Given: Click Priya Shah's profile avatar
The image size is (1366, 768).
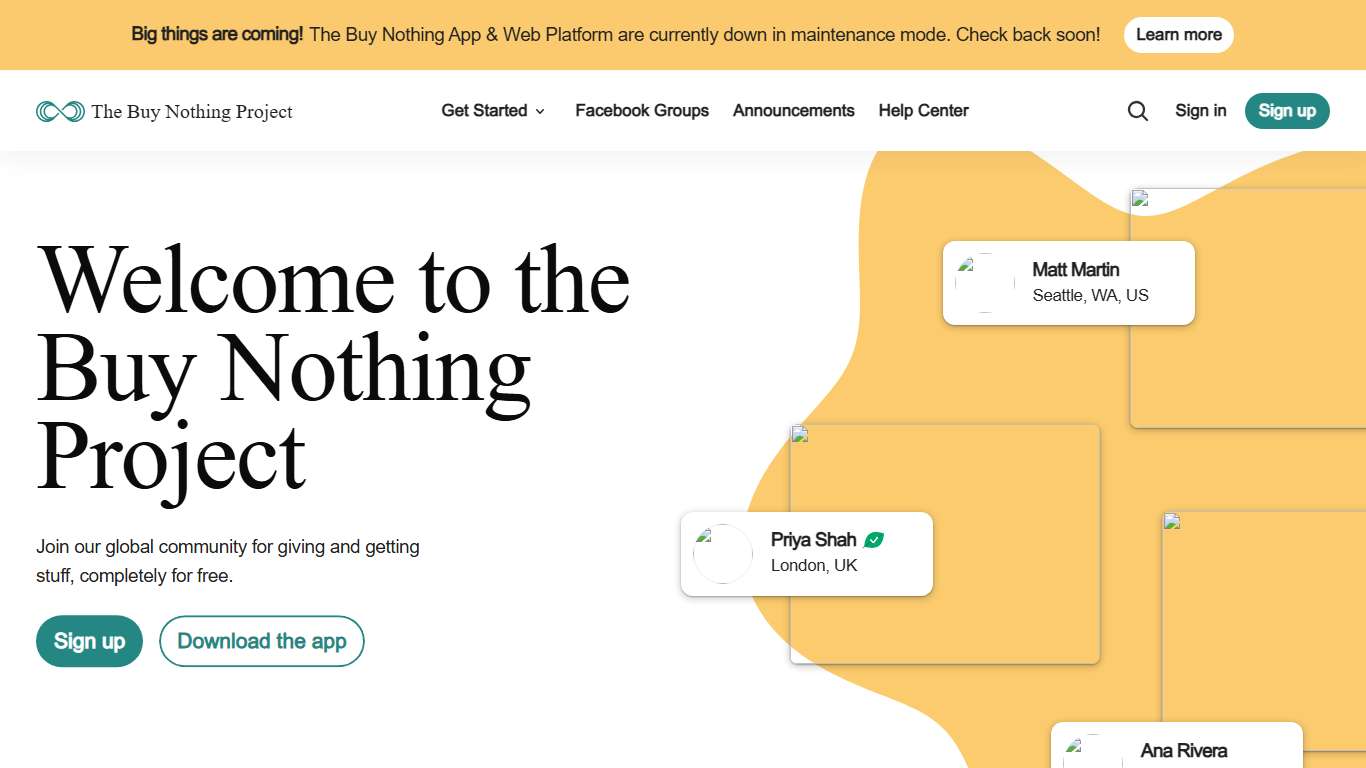Looking at the screenshot, I should (x=722, y=553).
